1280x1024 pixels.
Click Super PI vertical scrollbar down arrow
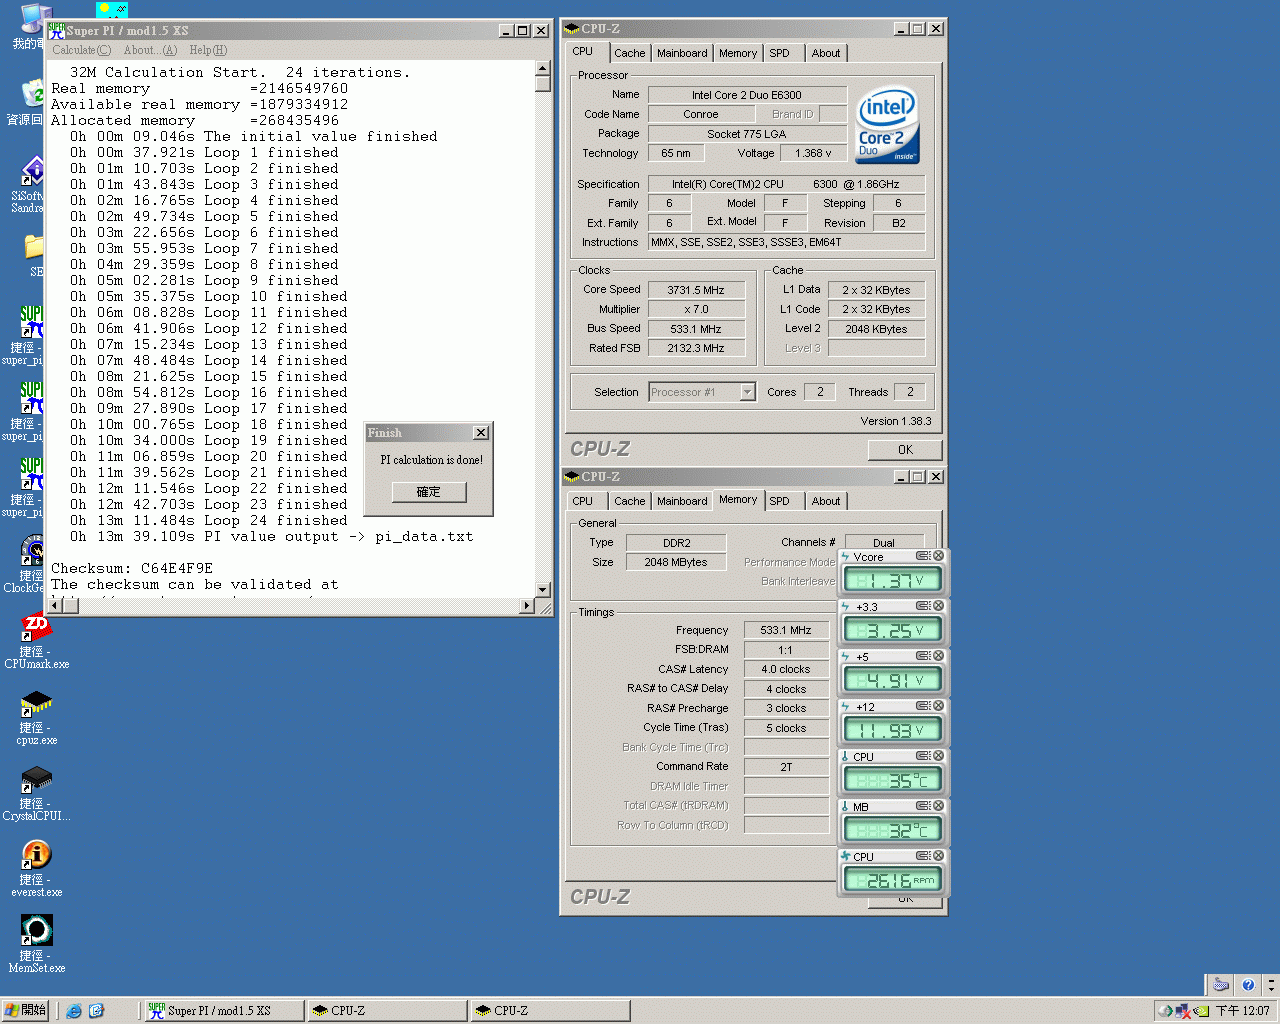click(x=543, y=590)
